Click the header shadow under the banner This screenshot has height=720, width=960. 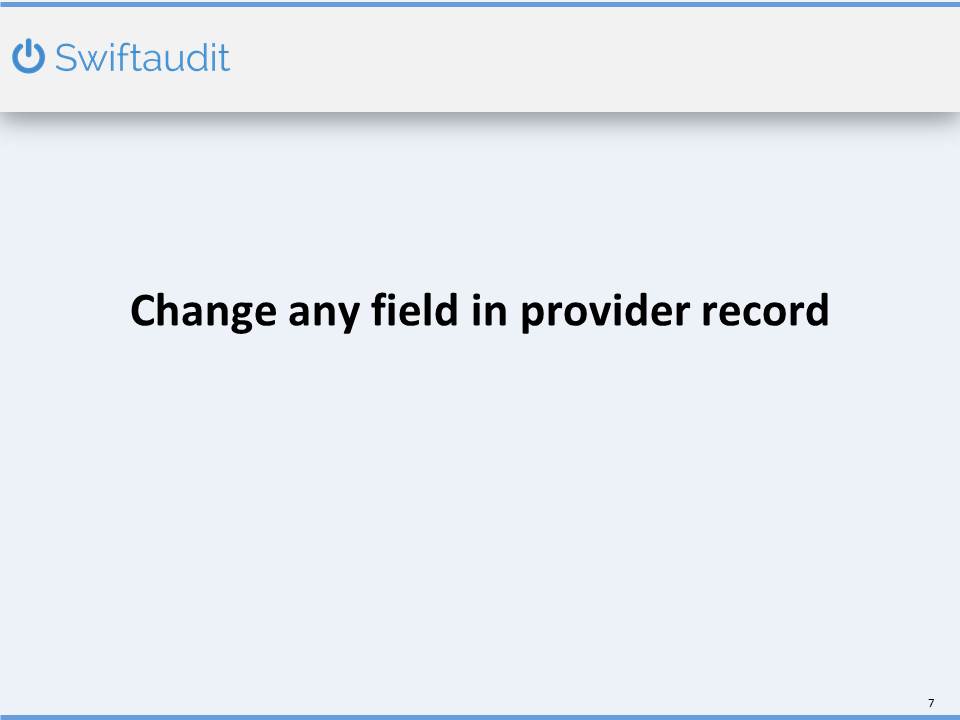480,119
